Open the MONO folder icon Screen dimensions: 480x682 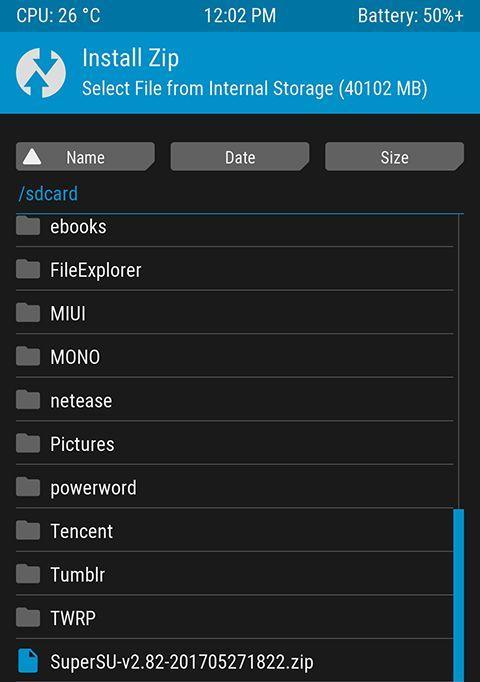coord(28,356)
